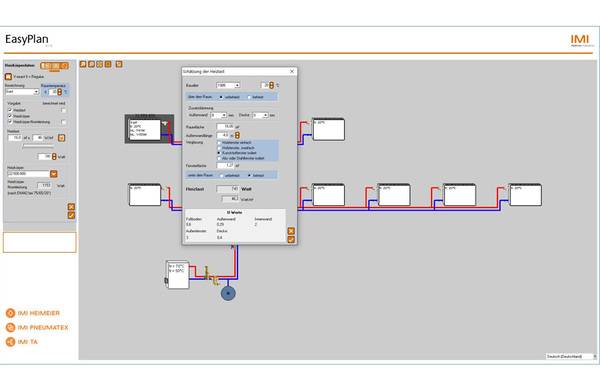
Task: Toggle the Heizkörper checkbox in Vorgabe
Action: [x=10, y=116]
